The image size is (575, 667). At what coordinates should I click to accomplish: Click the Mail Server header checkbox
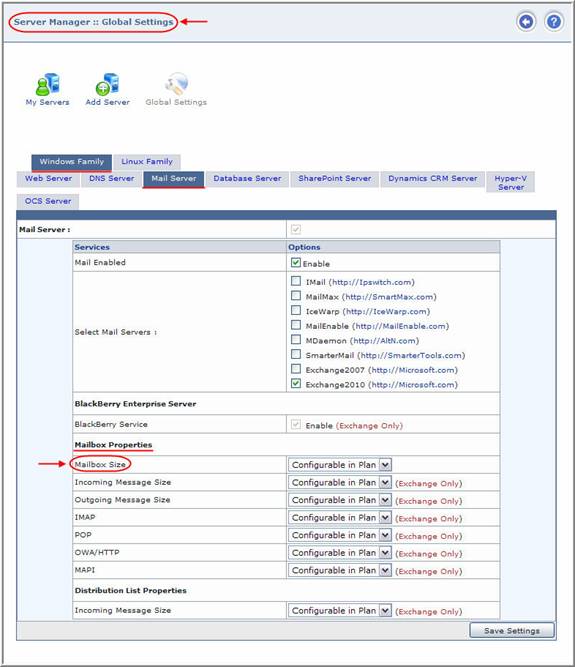pyautogui.click(x=296, y=230)
